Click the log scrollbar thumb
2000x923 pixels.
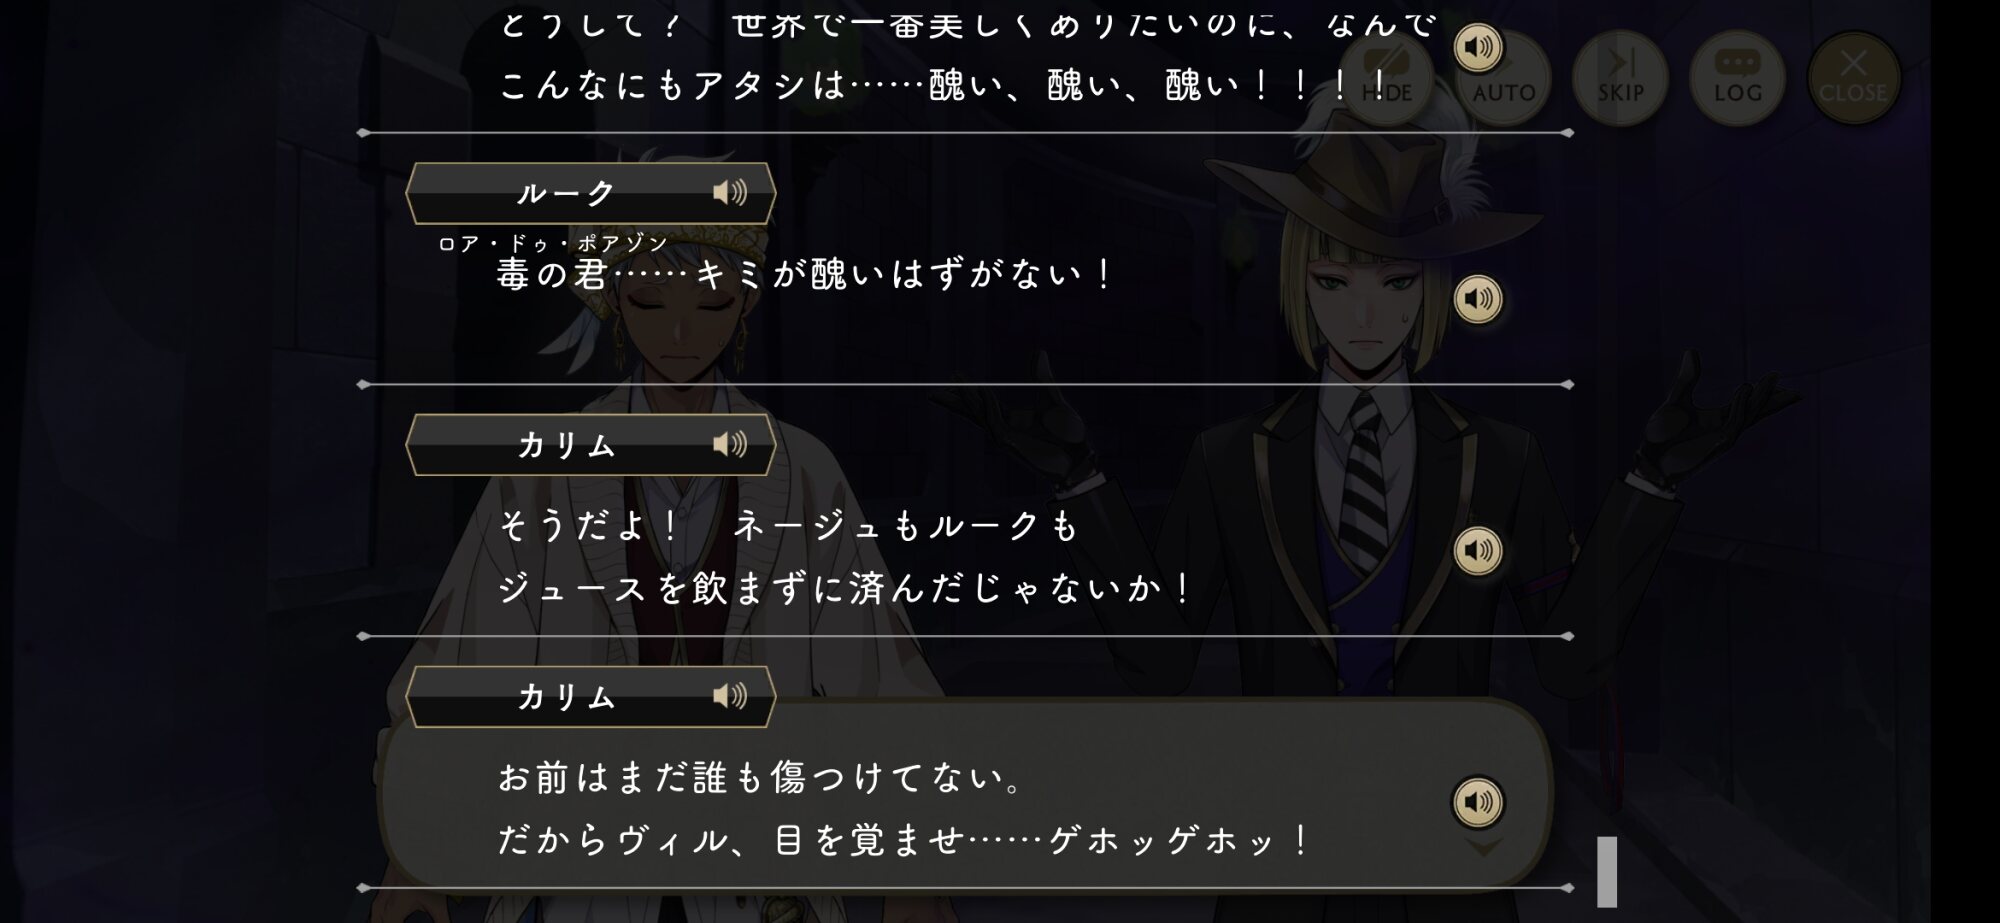click(x=1607, y=871)
